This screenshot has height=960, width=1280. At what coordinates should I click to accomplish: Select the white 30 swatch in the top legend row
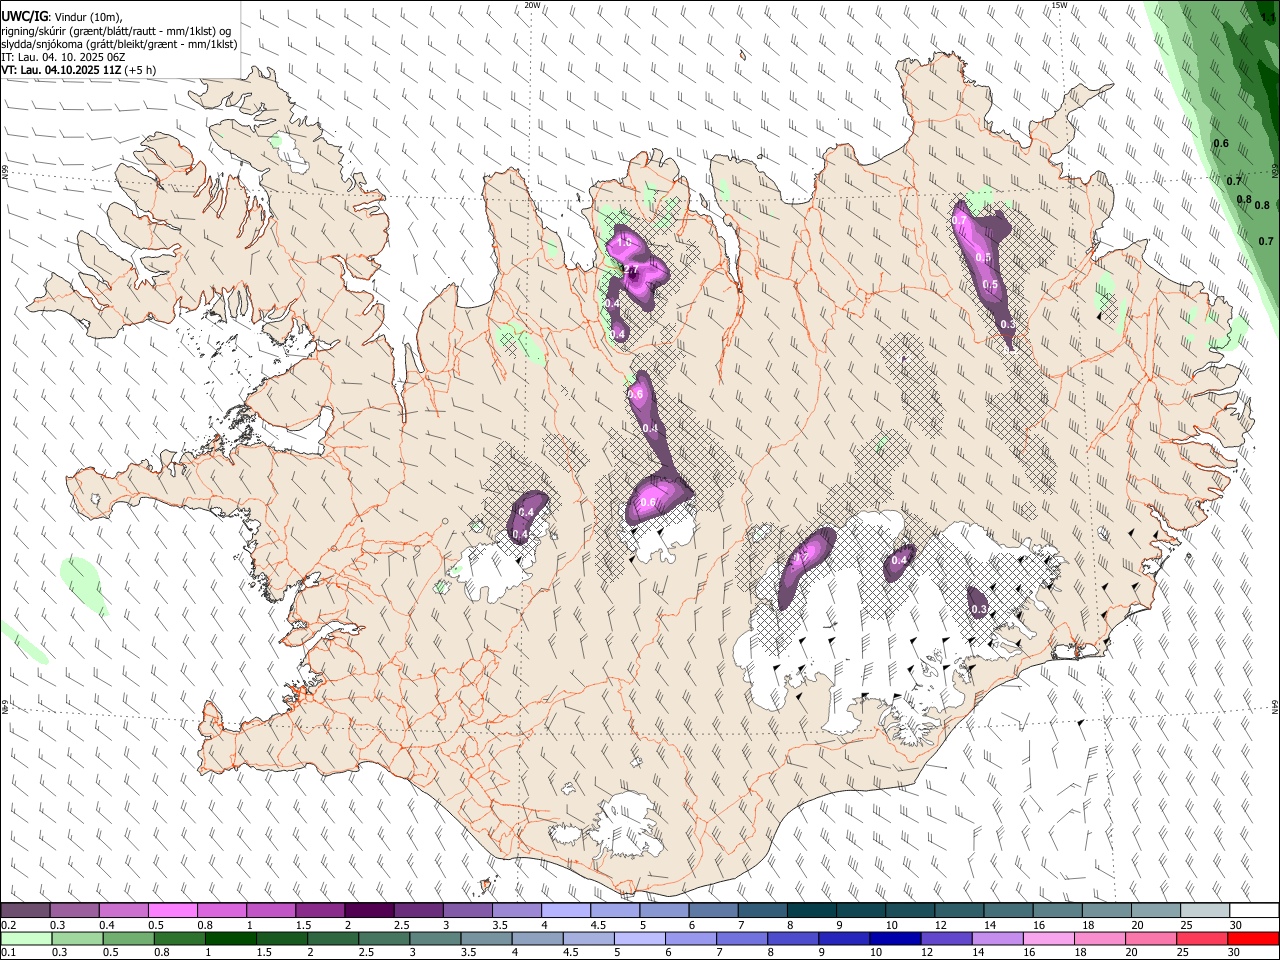coord(1254,911)
